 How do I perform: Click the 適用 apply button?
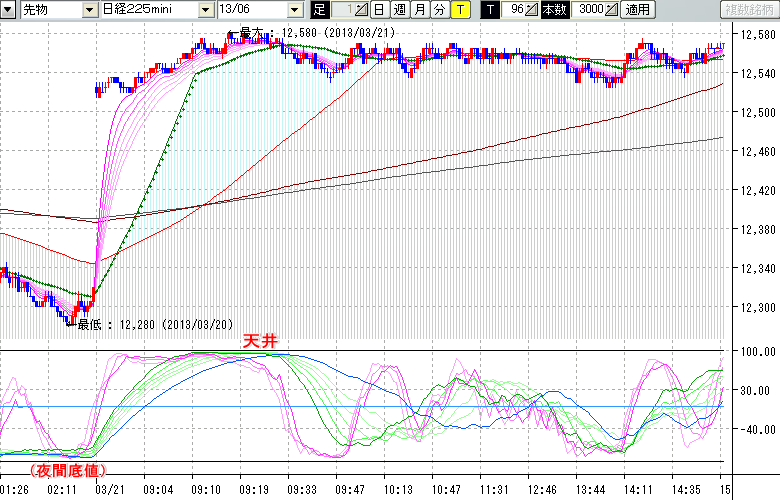coord(637,10)
